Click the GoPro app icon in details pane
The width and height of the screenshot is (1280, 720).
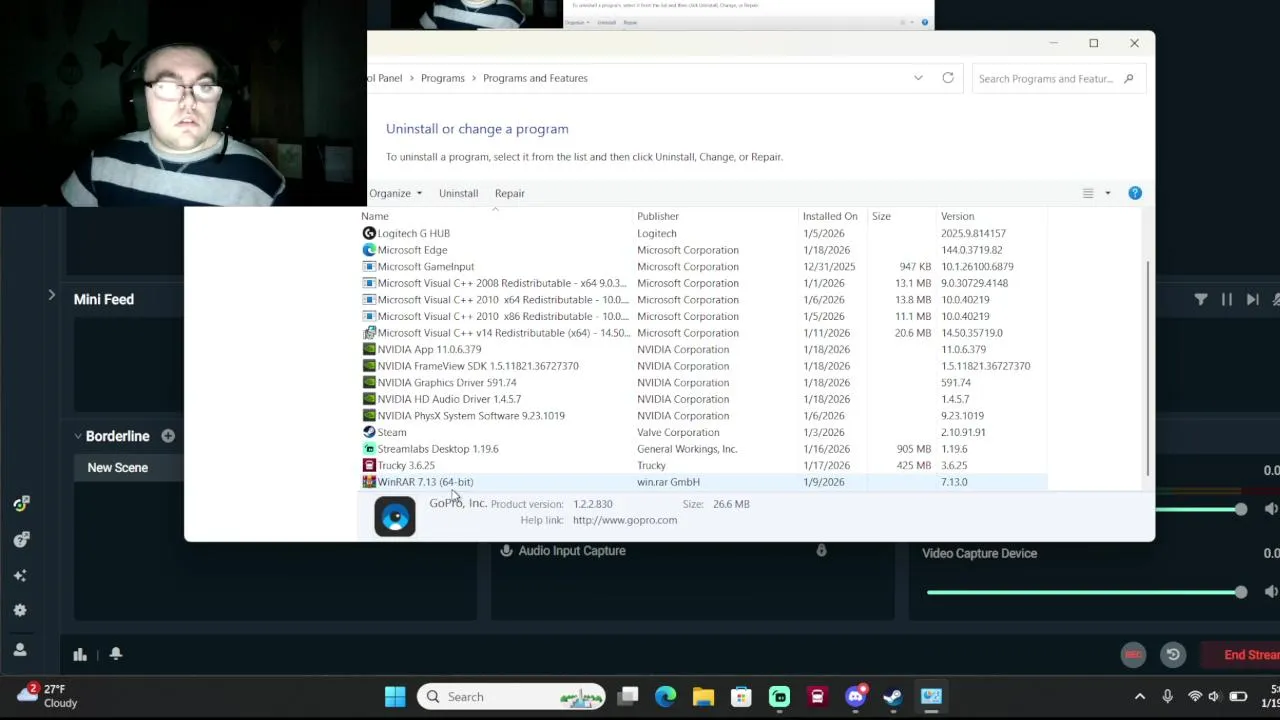[395, 517]
